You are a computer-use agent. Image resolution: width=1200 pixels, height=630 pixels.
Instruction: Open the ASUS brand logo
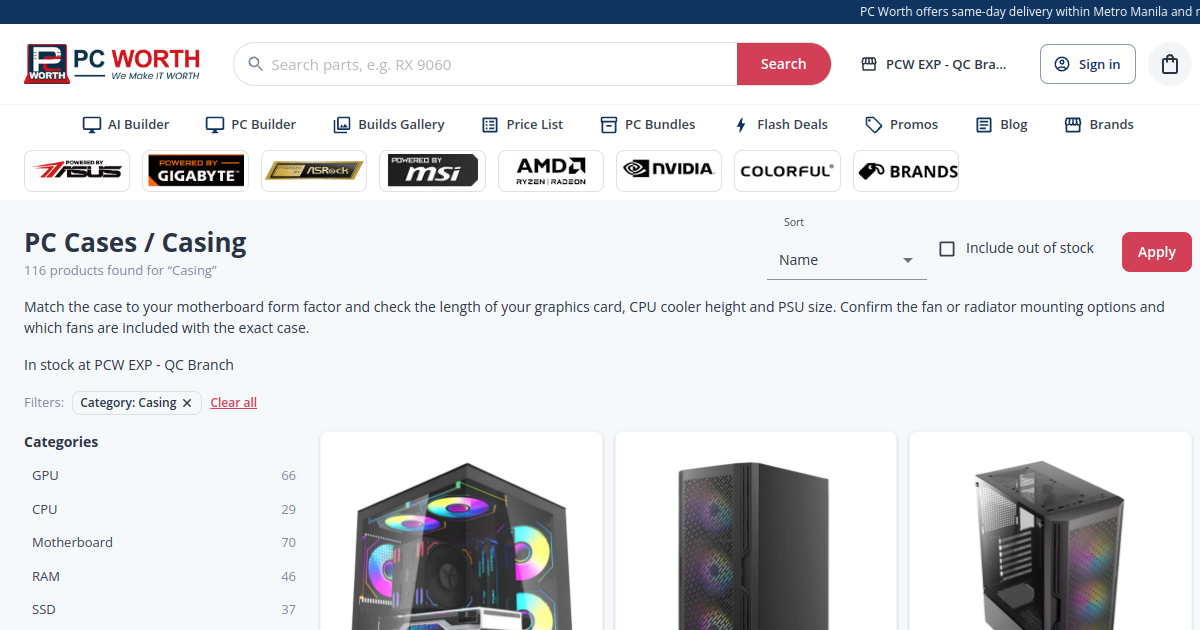point(77,171)
